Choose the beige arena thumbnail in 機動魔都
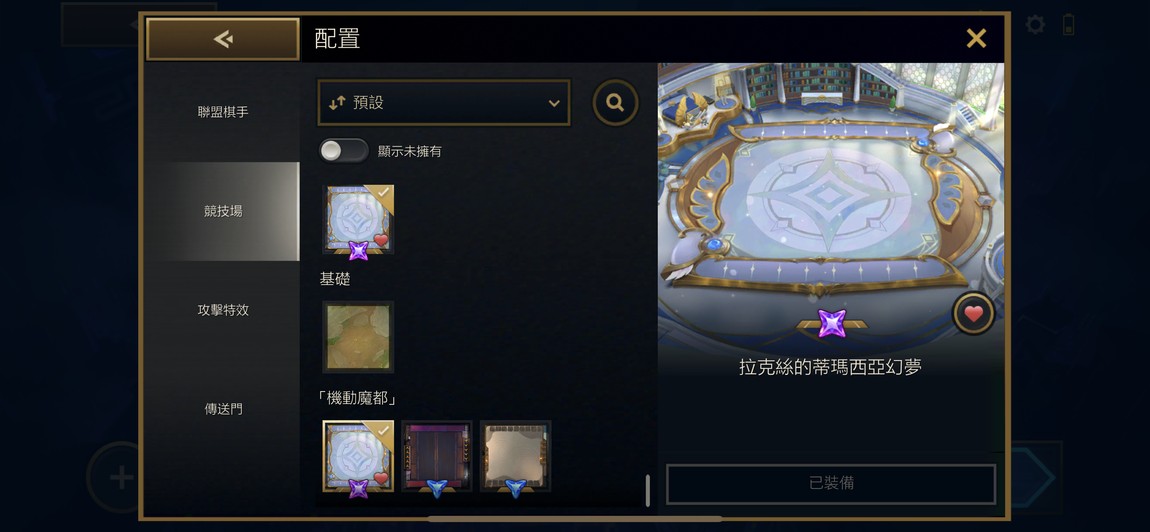 [516, 456]
